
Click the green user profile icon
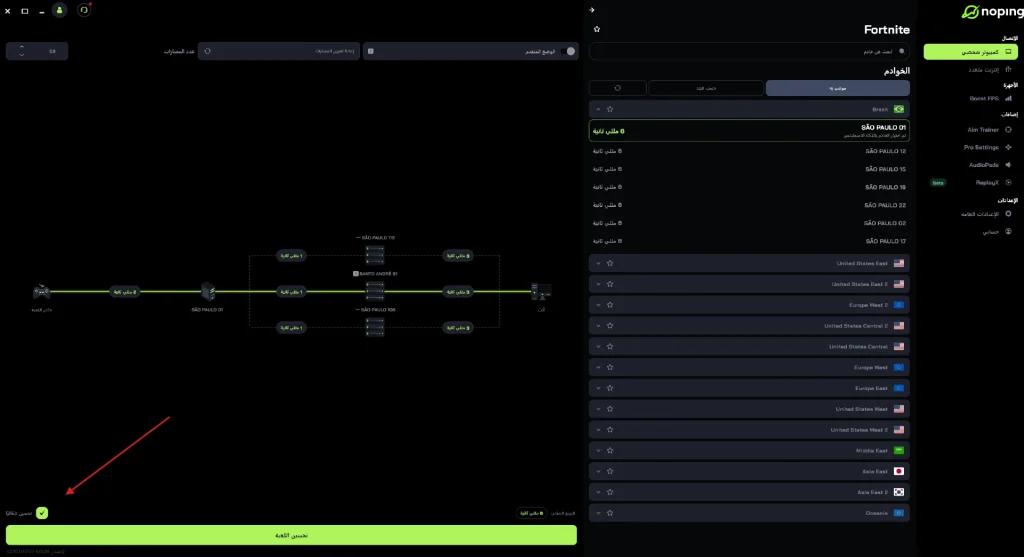tap(59, 10)
